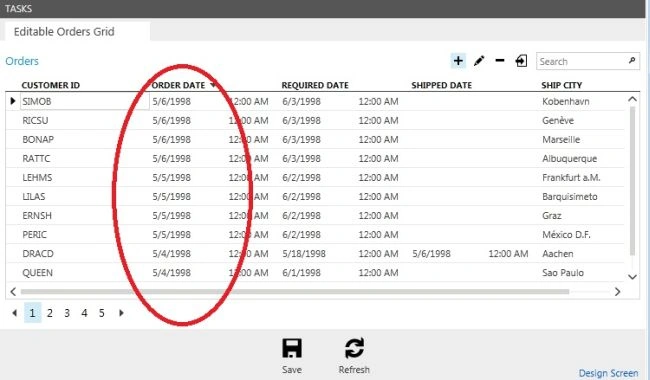Image resolution: width=650 pixels, height=380 pixels.
Task: Edit the selected order with the pencil icon
Action: [479, 61]
